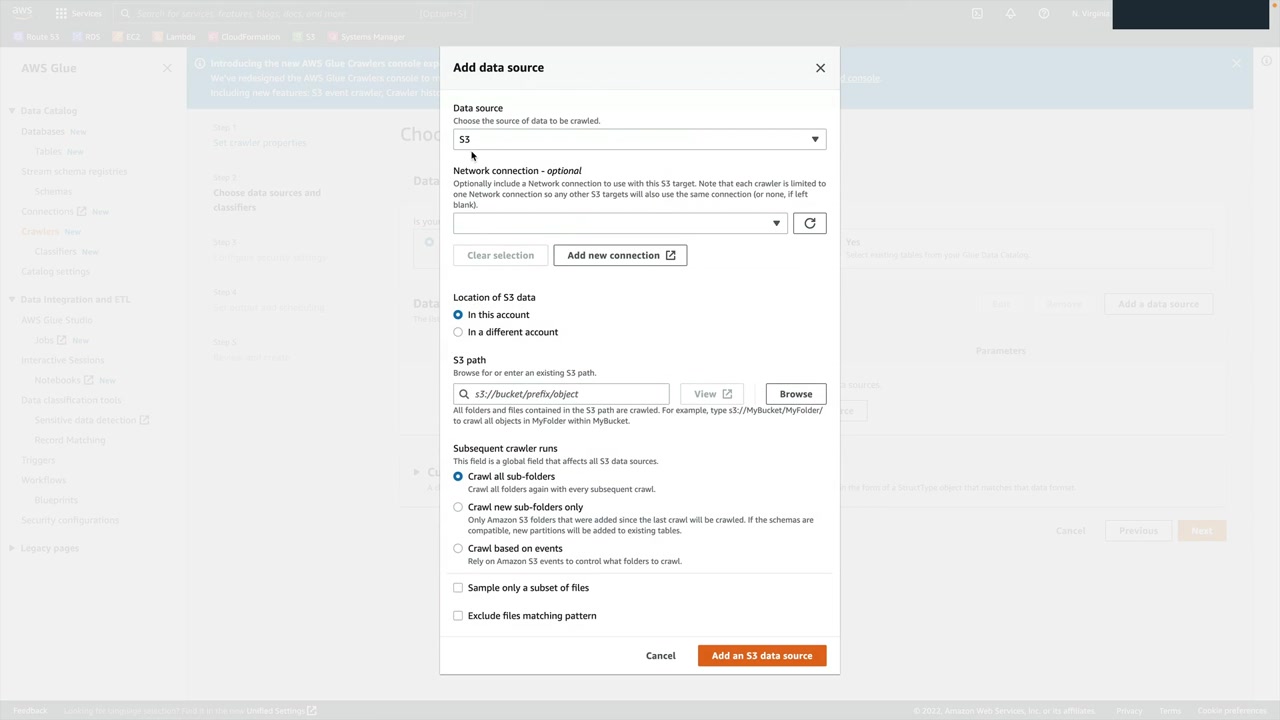The height and width of the screenshot is (720, 1280).
Task: Open Set crawler properties step link
Action: point(260,143)
